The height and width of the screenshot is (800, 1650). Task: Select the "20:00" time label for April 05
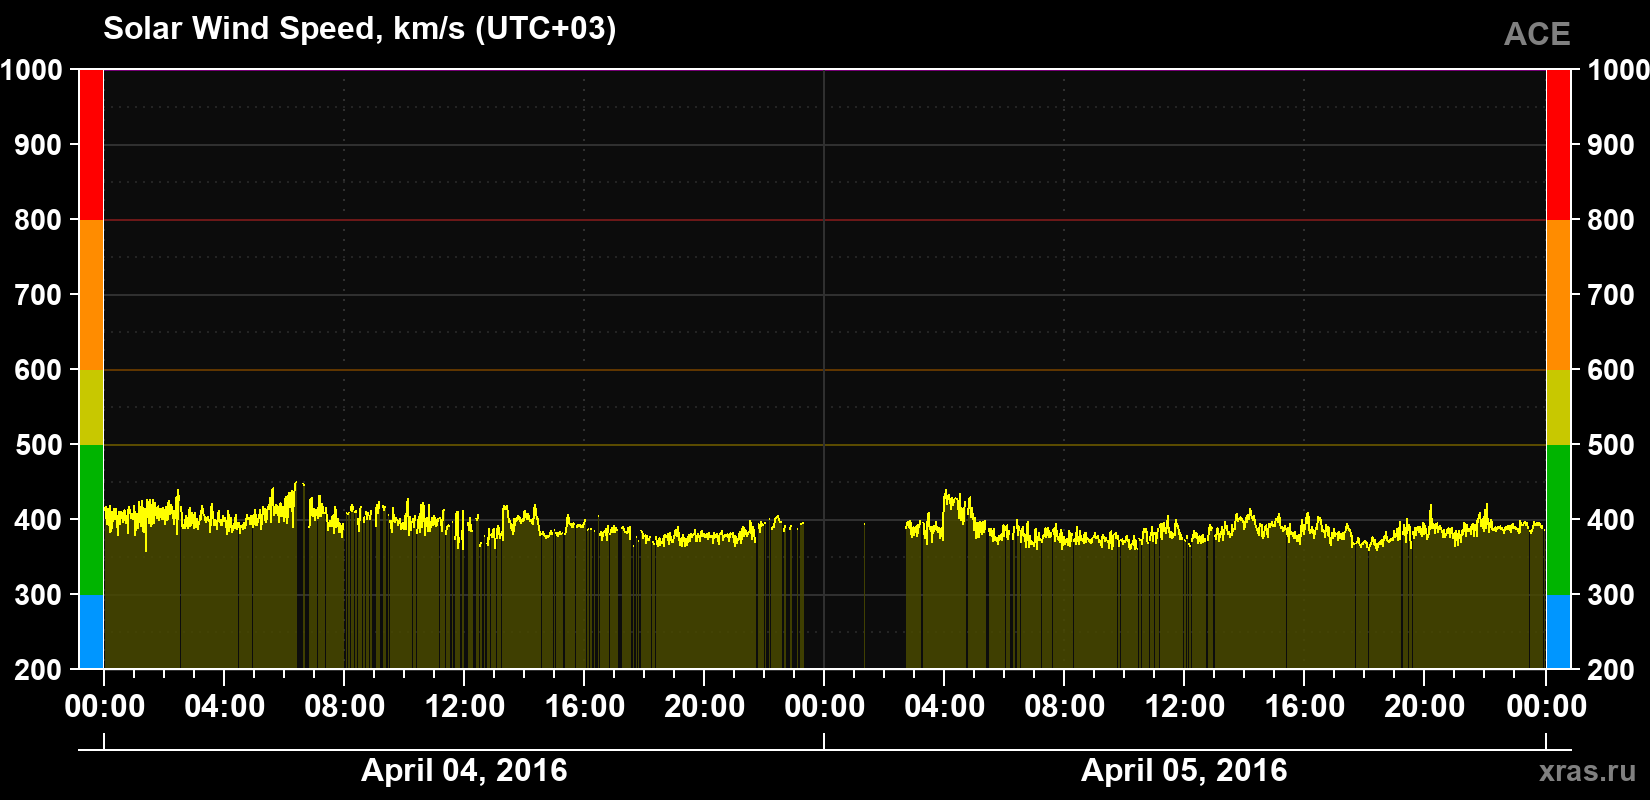click(1425, 707)
